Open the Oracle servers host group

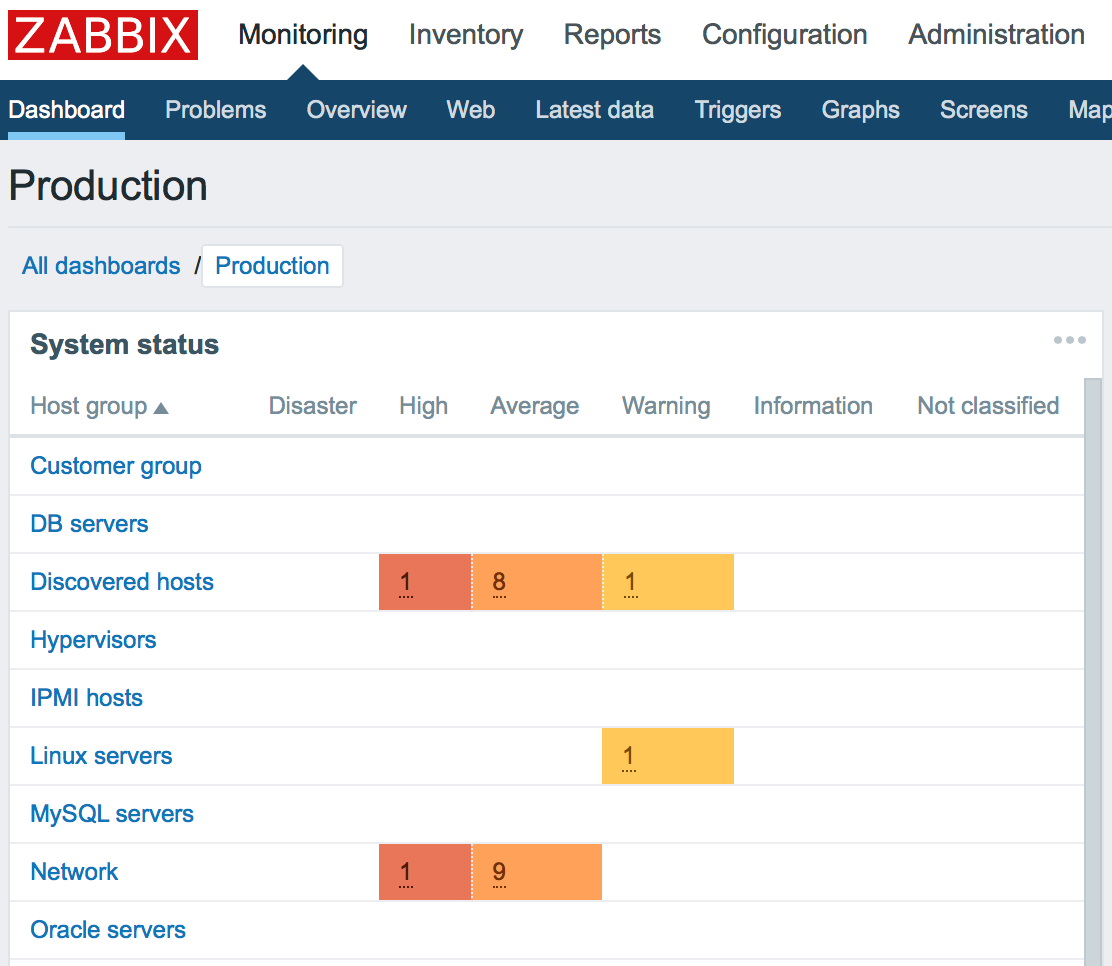pos(108,930)
